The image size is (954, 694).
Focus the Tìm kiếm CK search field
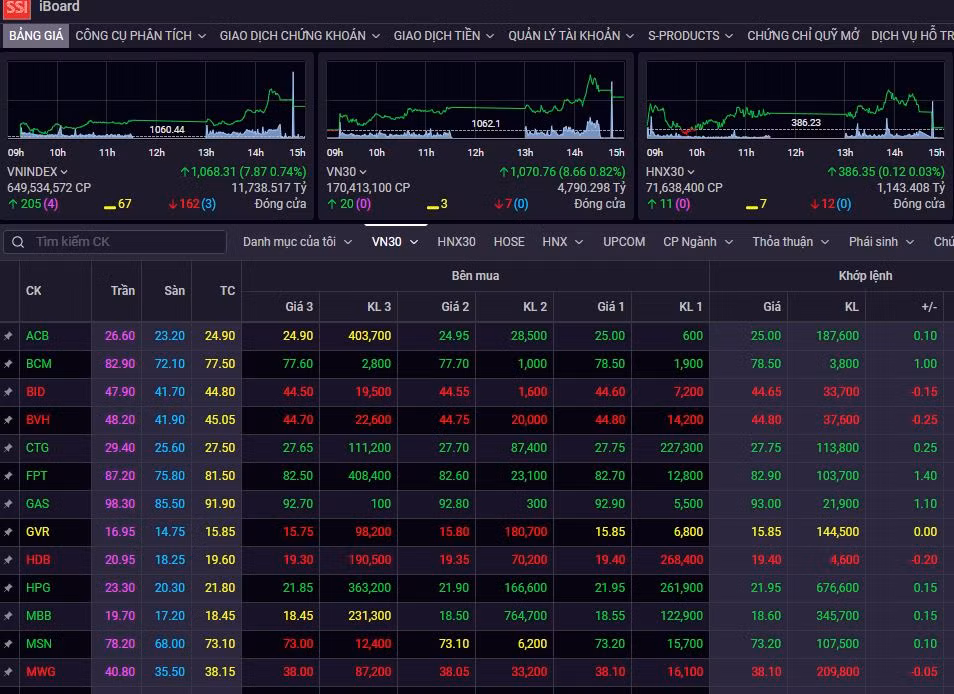115,242
